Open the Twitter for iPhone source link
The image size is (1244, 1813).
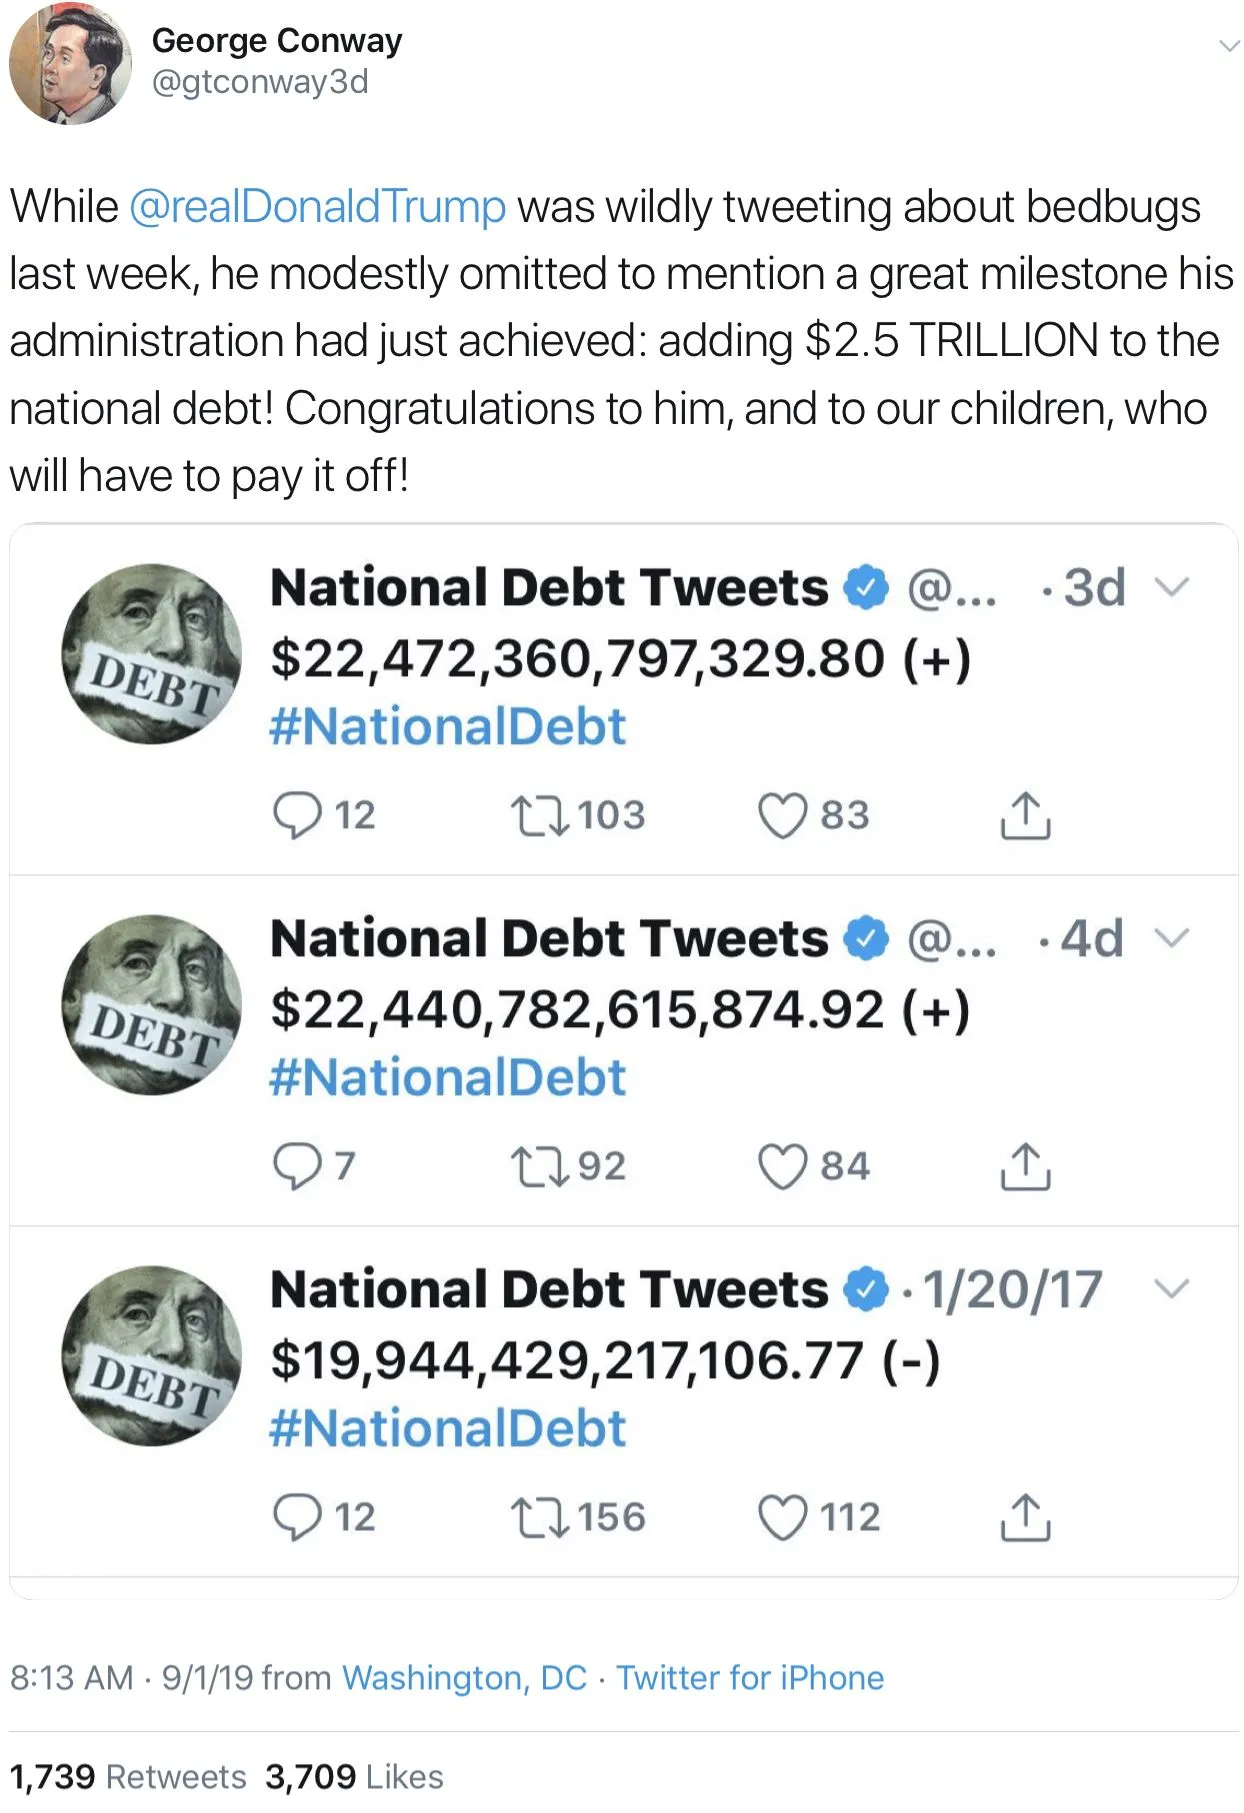pos(750,1677)
